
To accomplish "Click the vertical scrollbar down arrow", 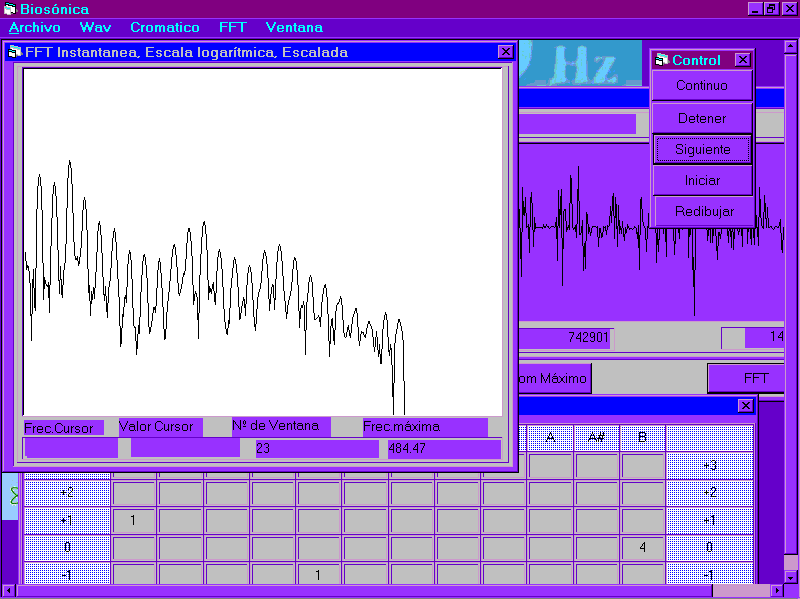I will click(790, 576).
